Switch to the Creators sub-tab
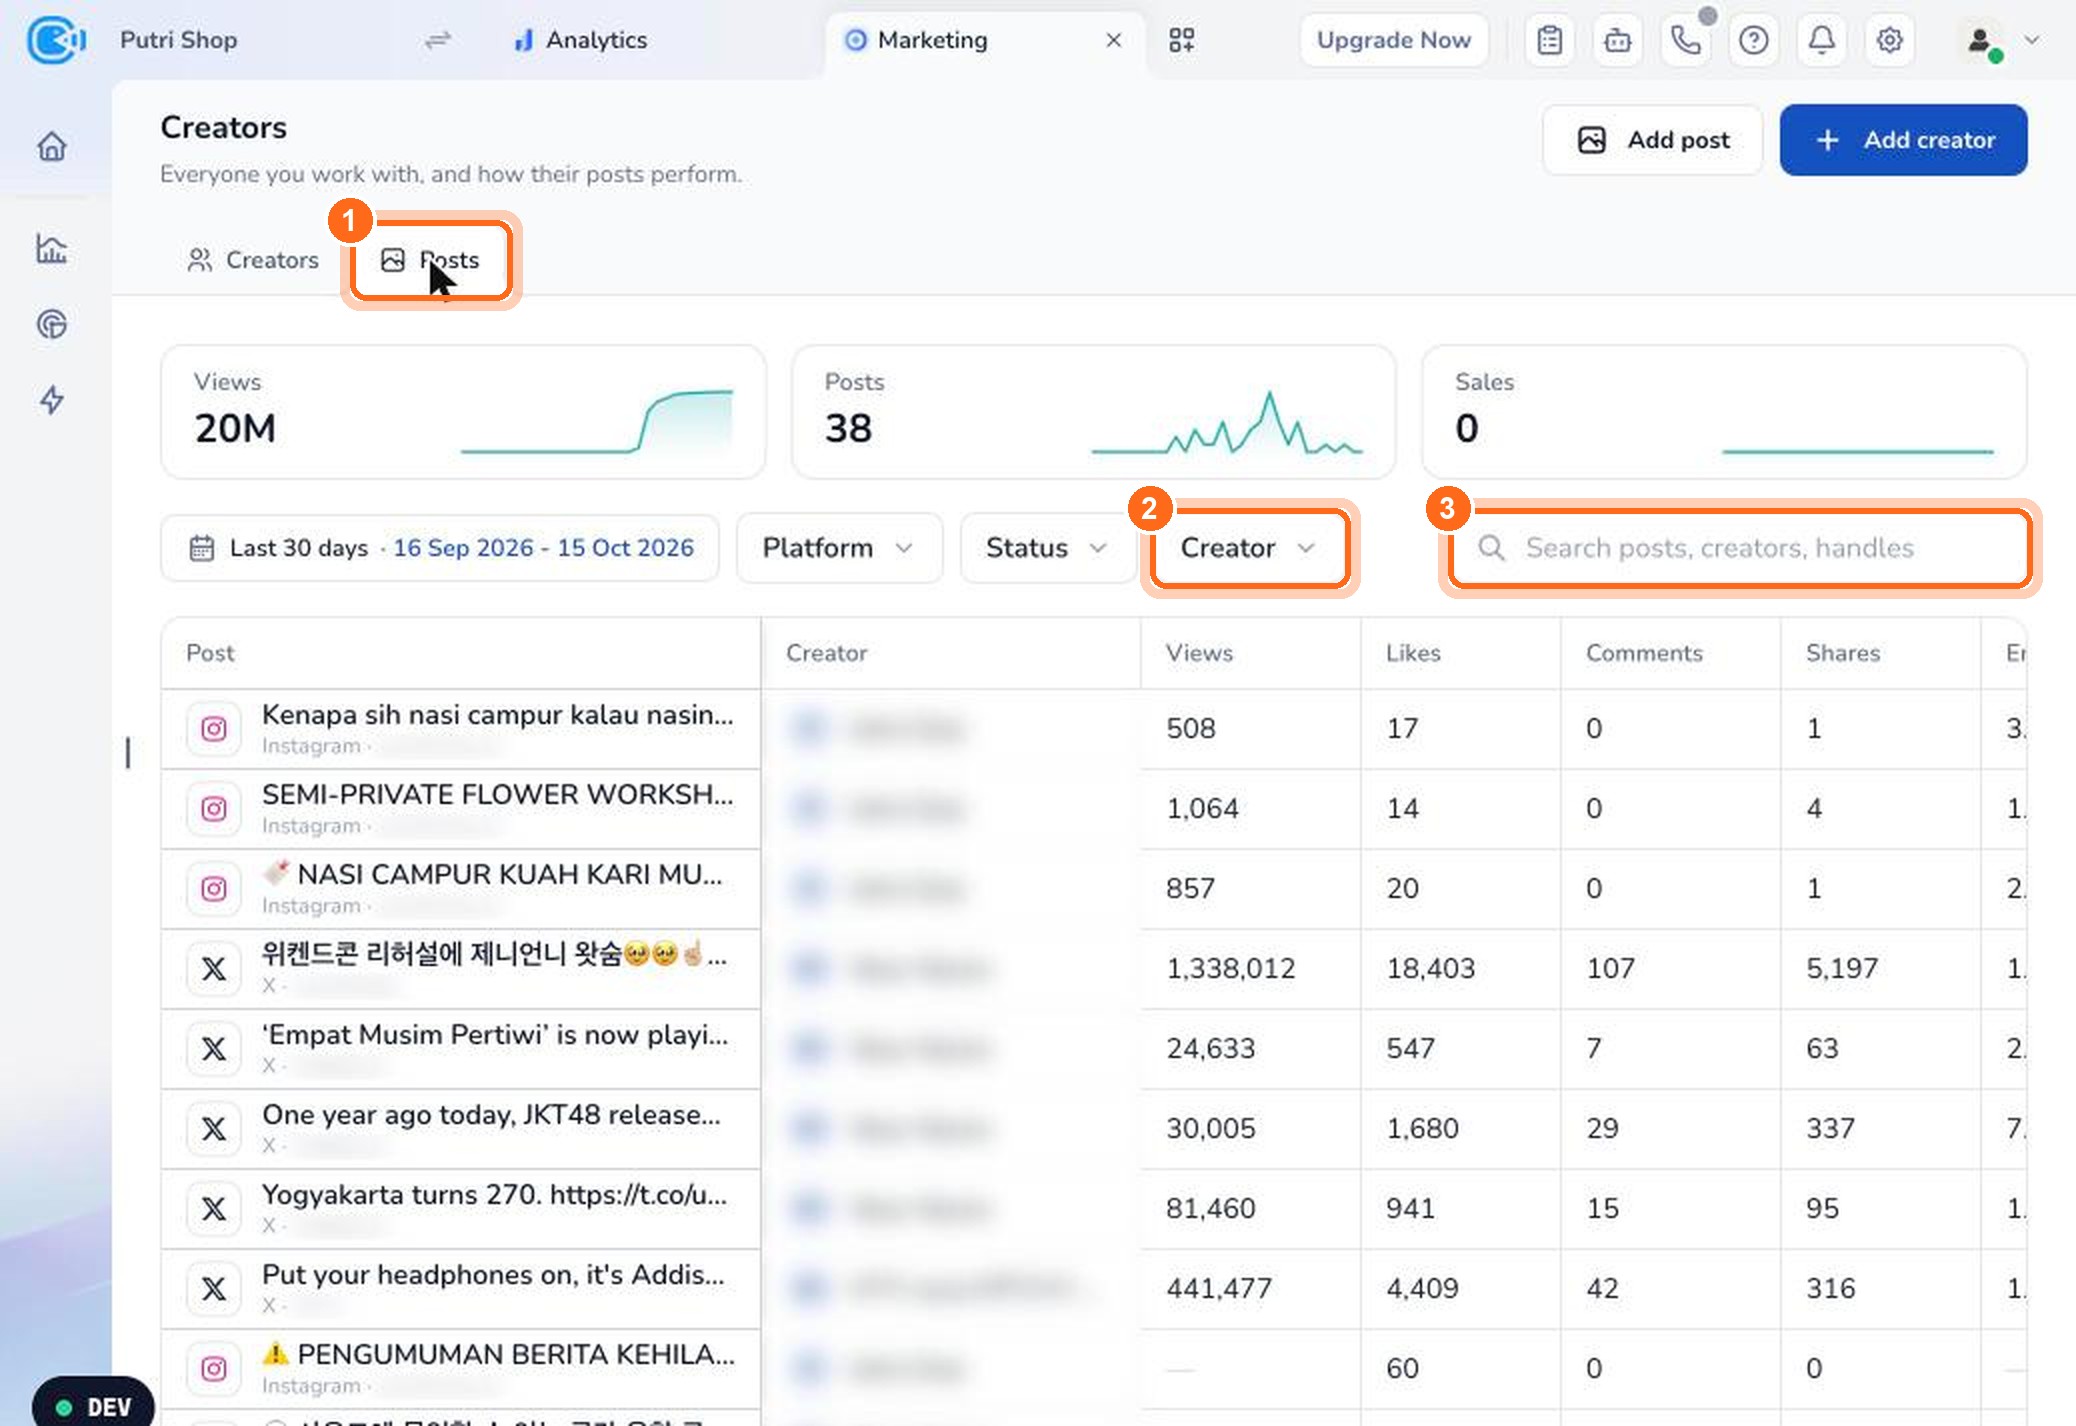 tap(253, 260)
